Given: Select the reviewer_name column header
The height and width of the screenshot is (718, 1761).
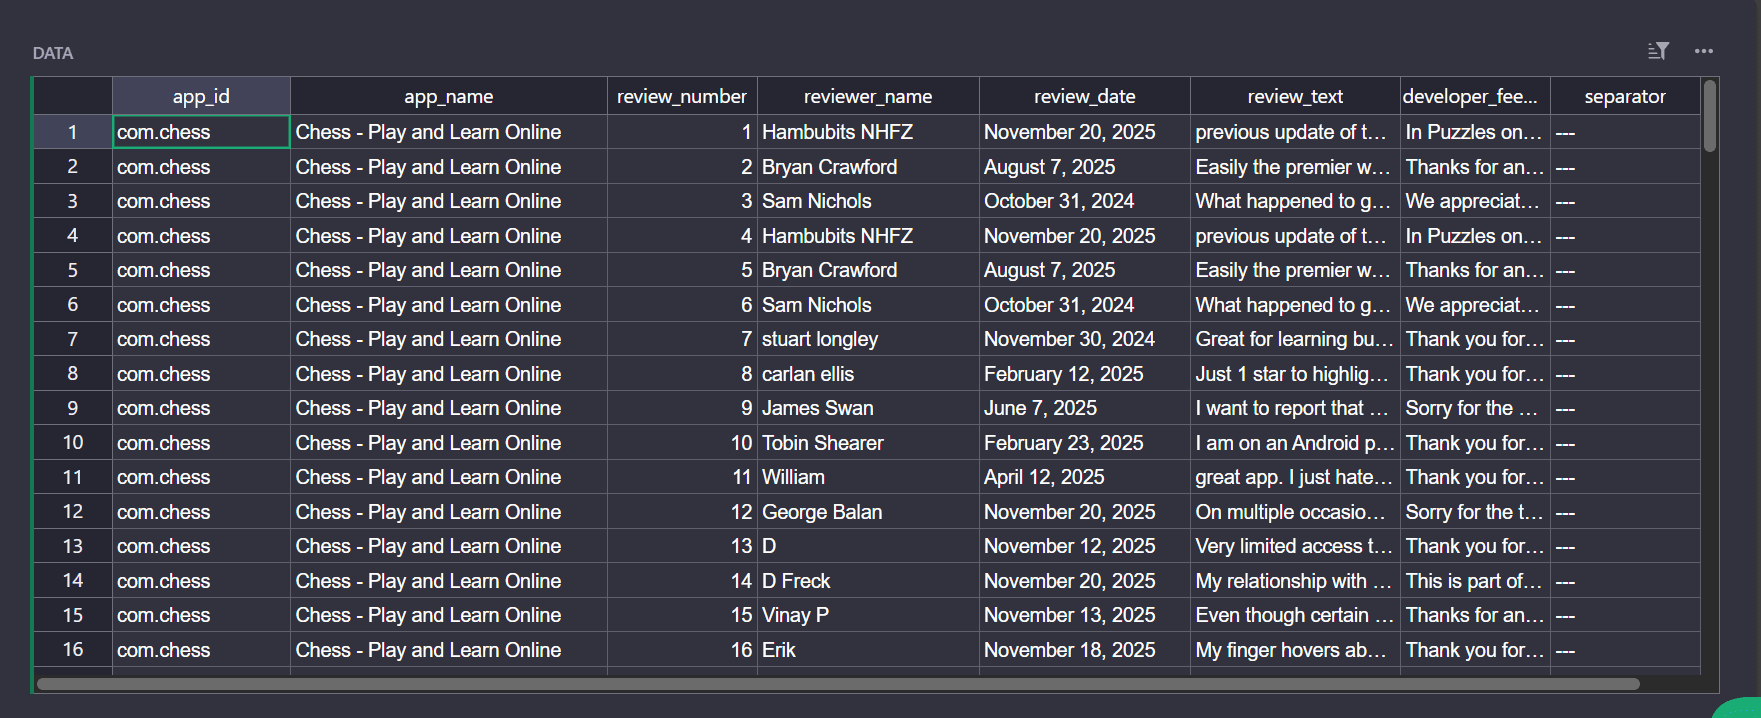Looking at the screenshot, I should (868, 96).
